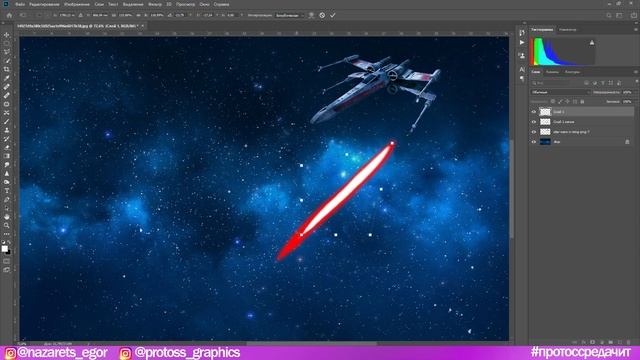
Task: Toggle Quick Mask mode
Action: 7,261
